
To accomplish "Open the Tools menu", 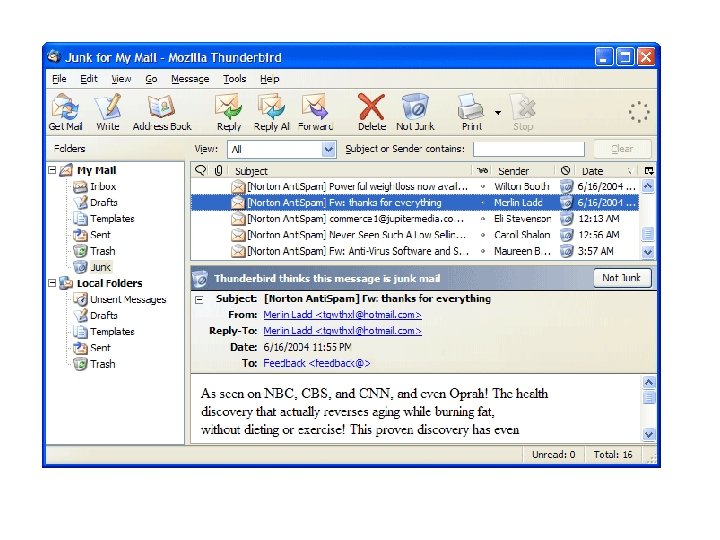I will [235, 79].
